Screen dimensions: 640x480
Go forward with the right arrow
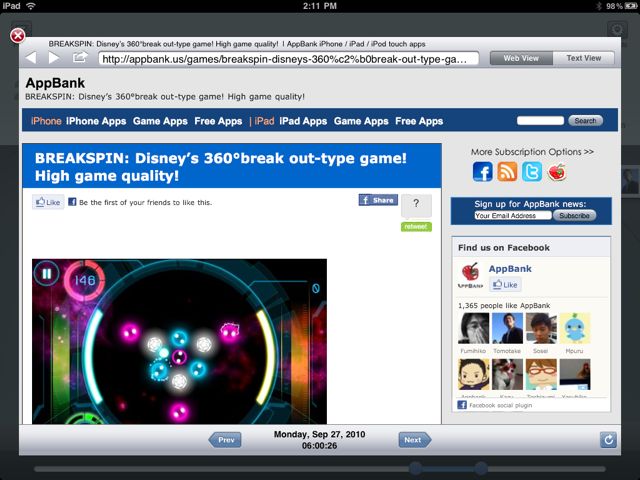pos(54,58)
